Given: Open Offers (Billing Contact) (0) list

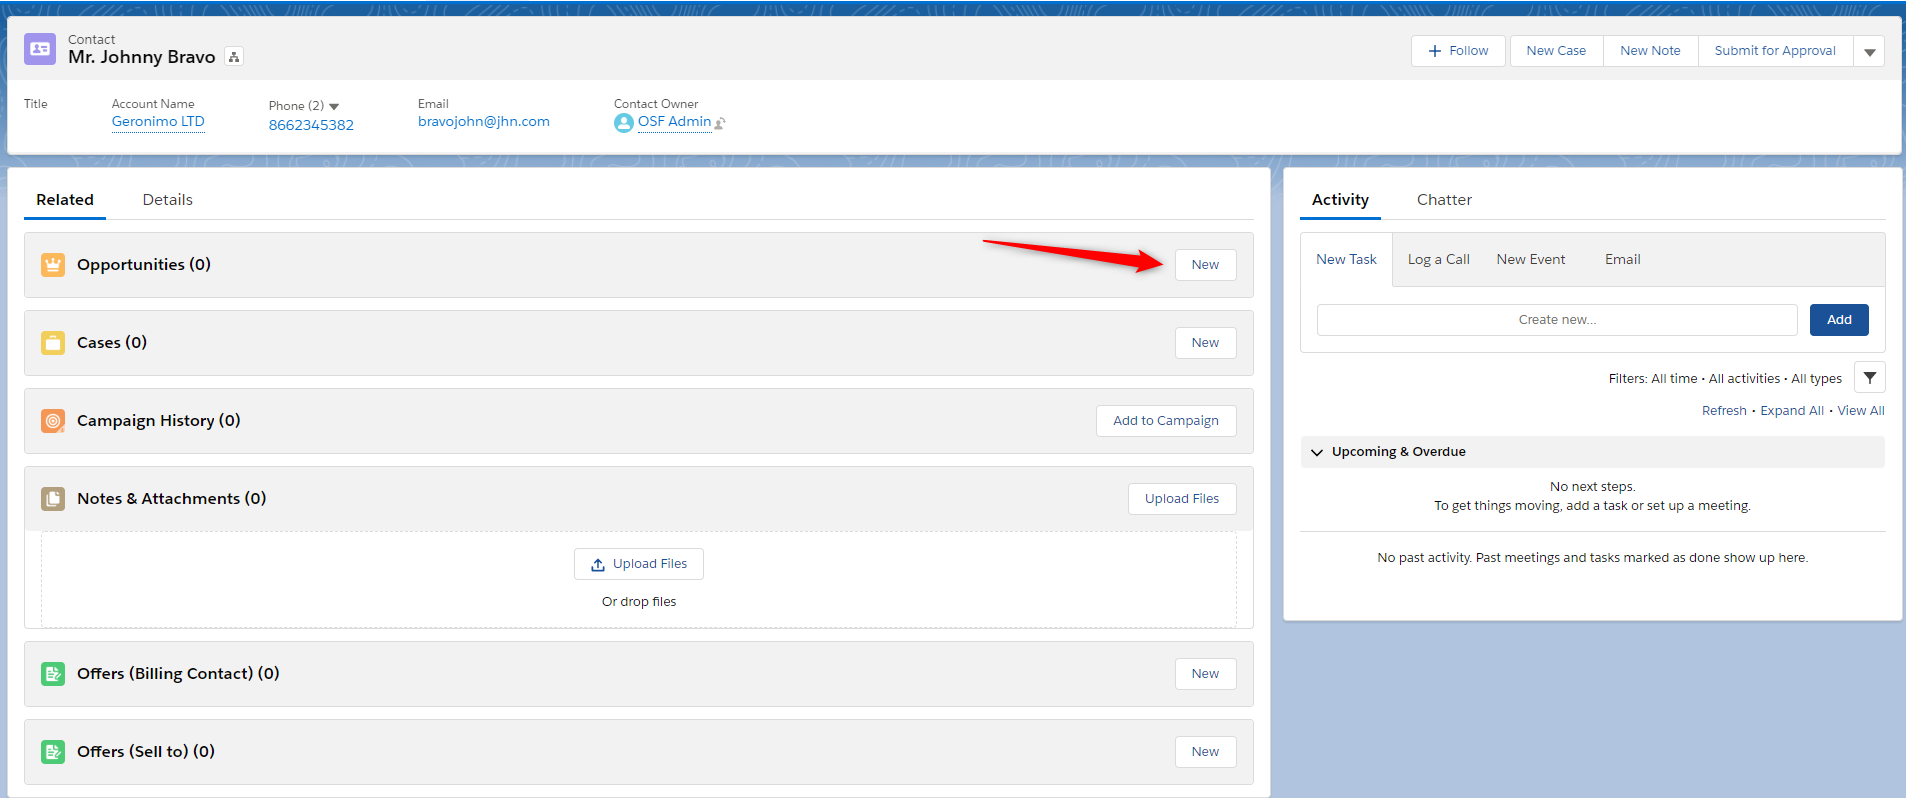Looking at the screenshot, I should (178, 674).
